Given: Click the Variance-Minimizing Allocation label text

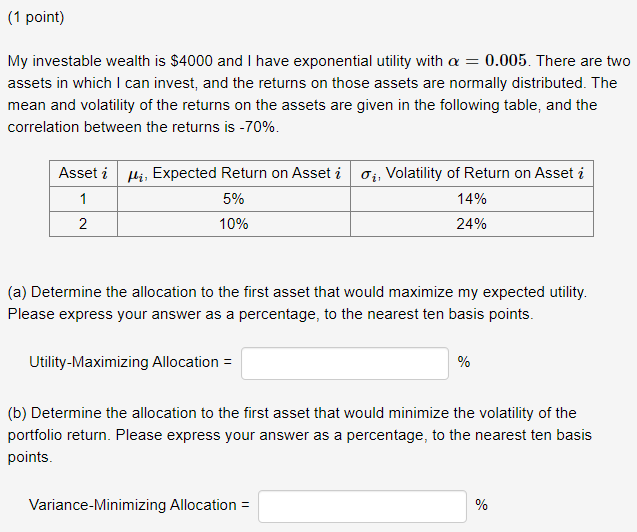Looking at the screenshot, I should coord(139,505).
